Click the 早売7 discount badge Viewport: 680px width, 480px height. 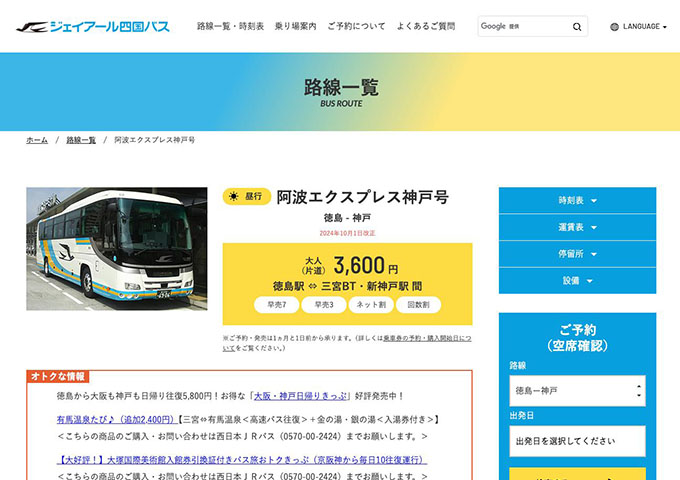click(x=276, y=303)
